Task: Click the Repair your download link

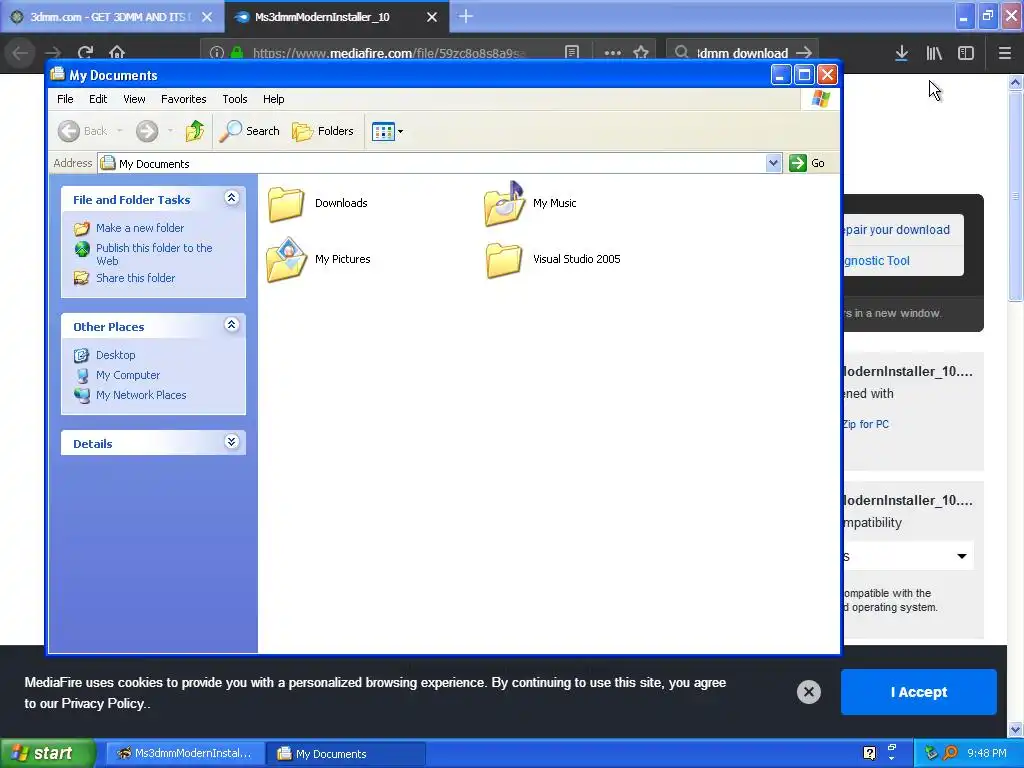Action: pos(896,230)
